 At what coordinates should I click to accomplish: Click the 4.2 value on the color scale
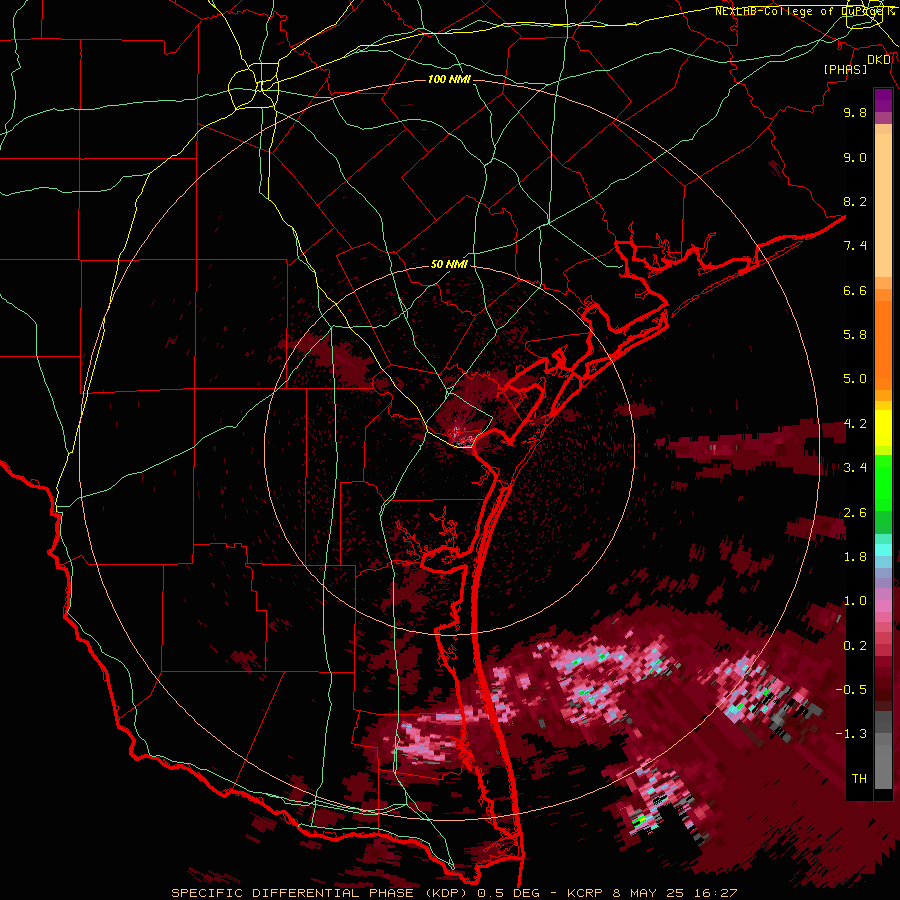(x=855, y=424)
